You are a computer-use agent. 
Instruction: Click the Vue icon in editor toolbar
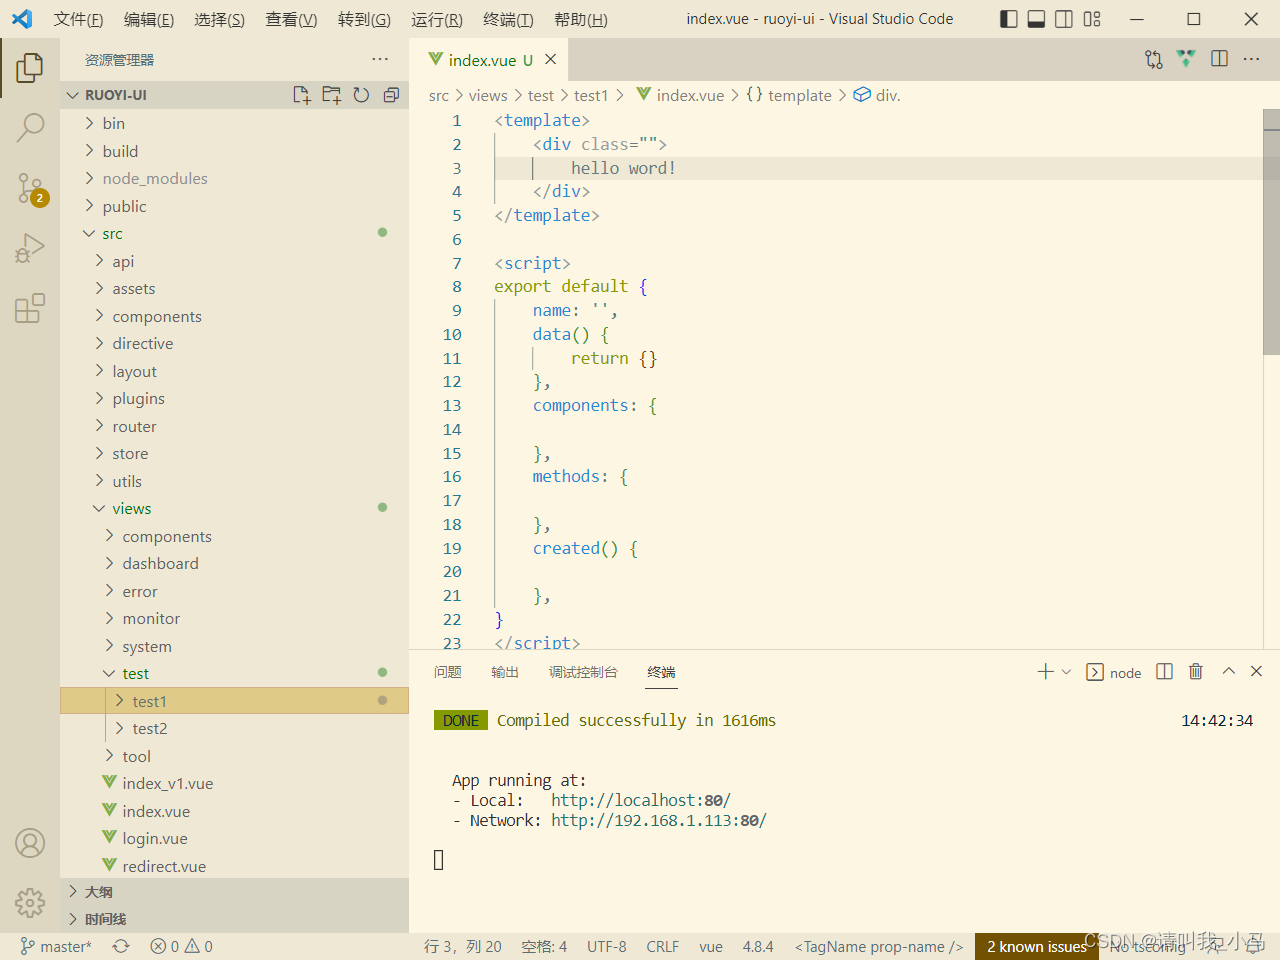[x=1186, y=60]
